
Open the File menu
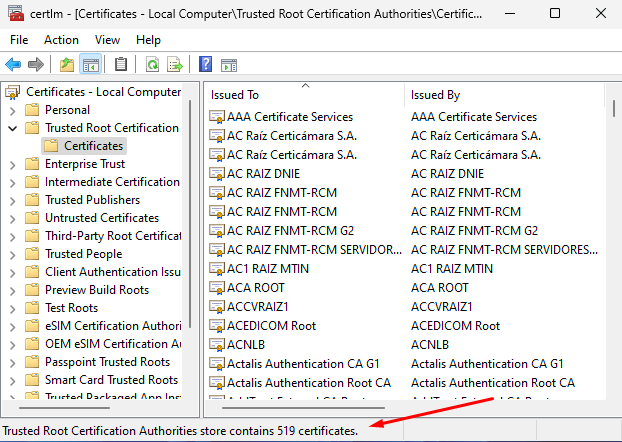click(x=19, y=40)
